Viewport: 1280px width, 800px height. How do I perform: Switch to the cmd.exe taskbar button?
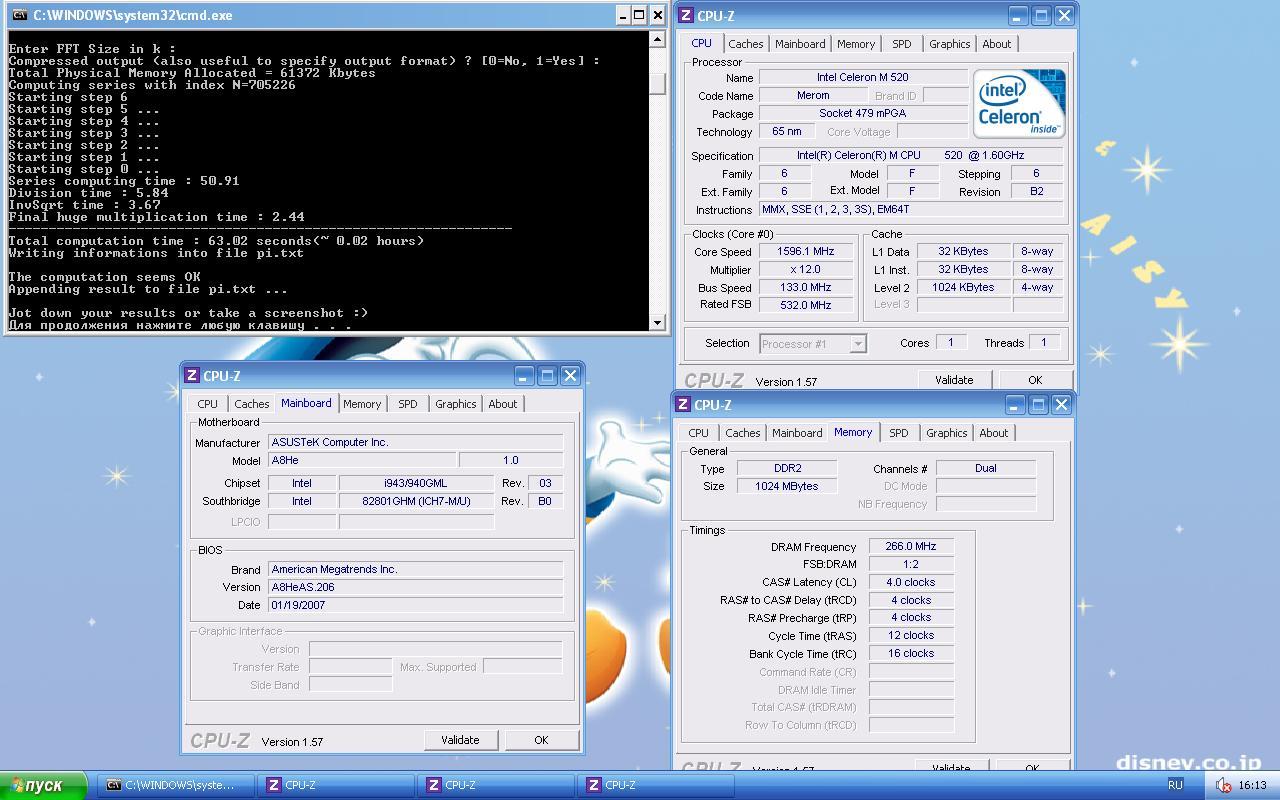175,785
